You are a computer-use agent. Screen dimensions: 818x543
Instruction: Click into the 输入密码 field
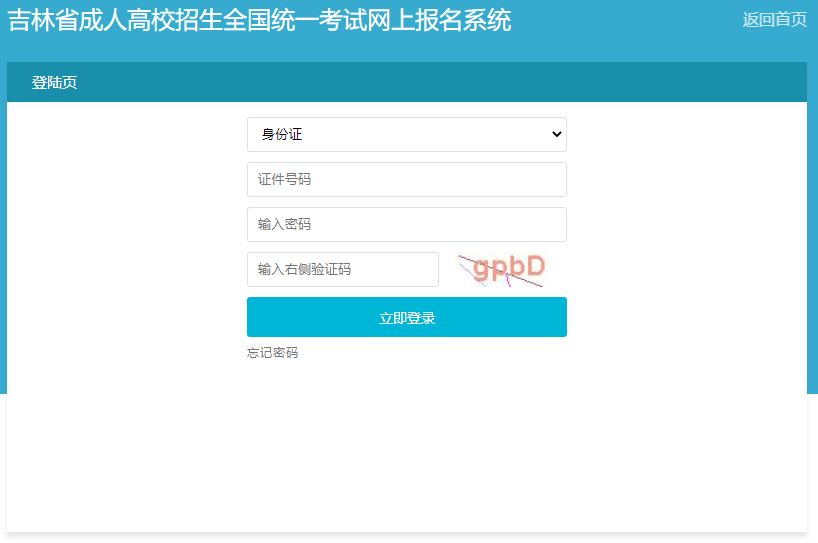pos(406,225)
